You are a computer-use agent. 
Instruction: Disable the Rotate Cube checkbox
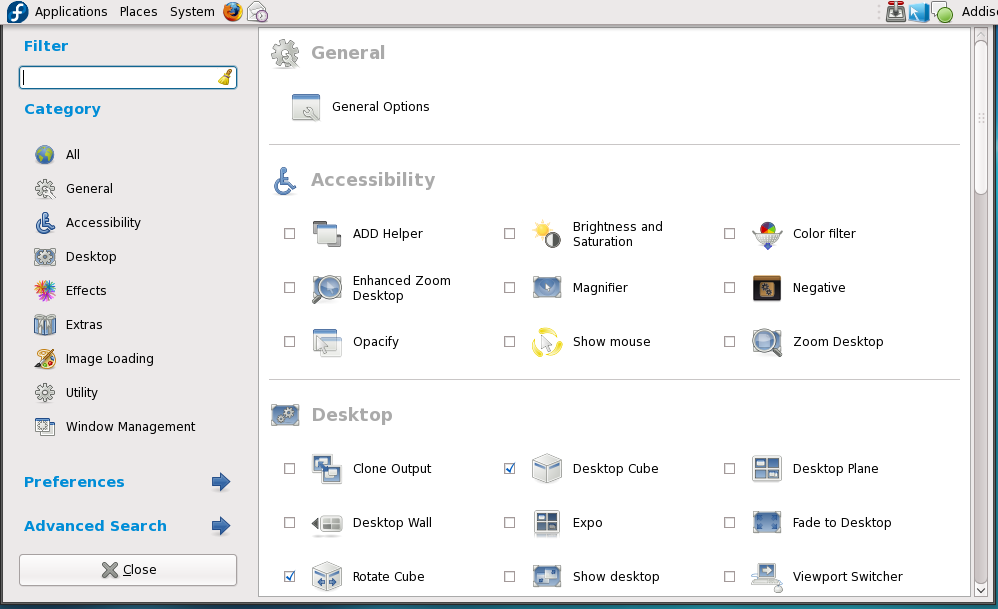point(290,577)
